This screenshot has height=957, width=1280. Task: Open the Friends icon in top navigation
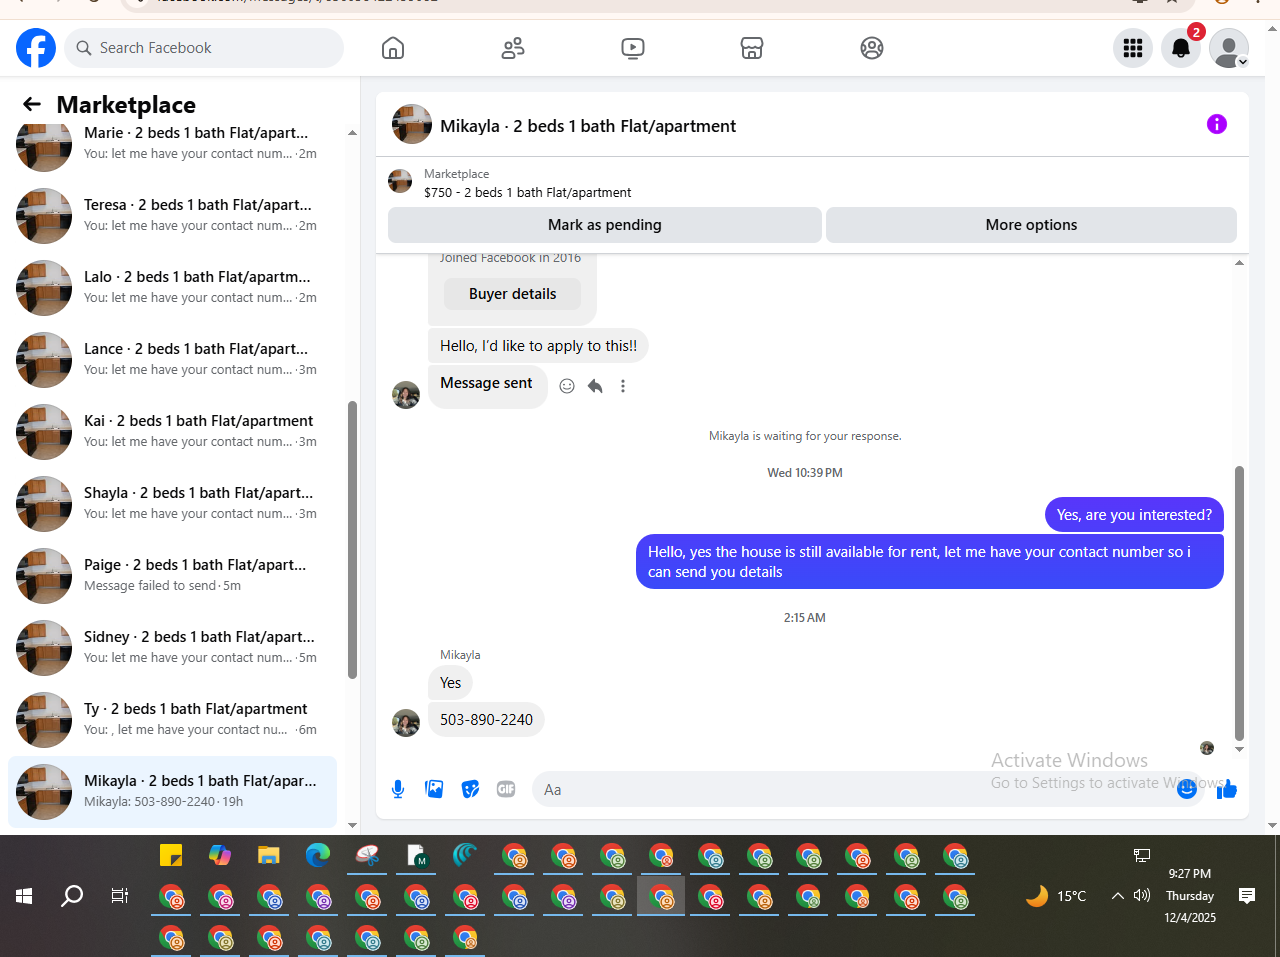coord(513,48)
